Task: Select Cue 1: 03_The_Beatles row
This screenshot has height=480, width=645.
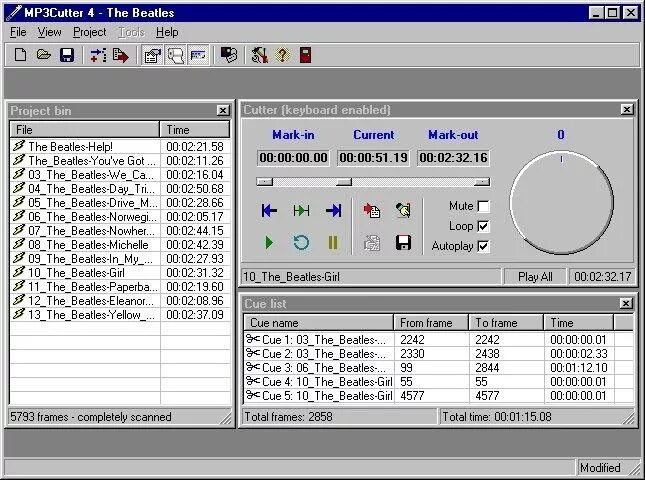Action: (x=438, y=340)
